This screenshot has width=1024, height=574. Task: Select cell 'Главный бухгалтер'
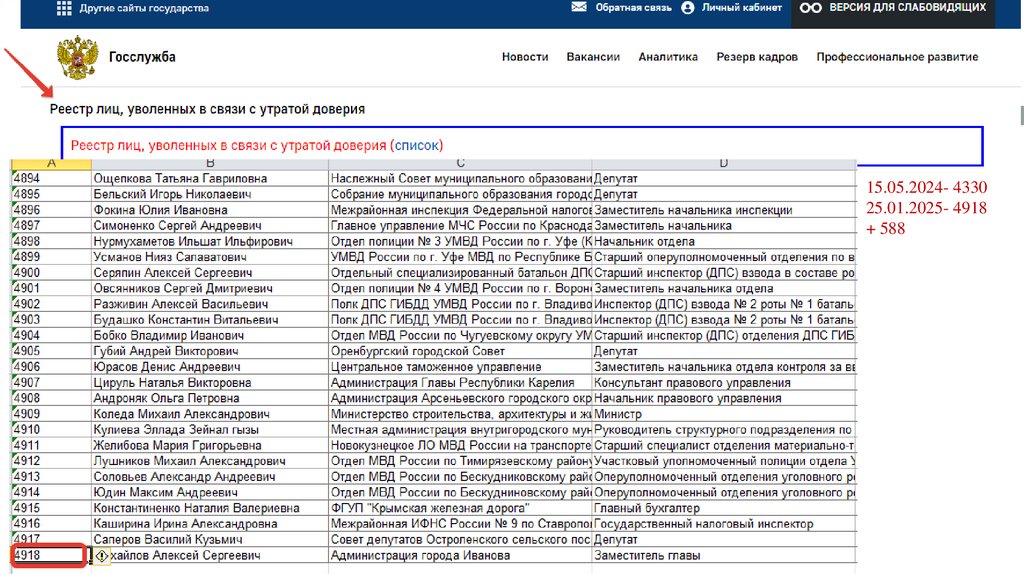click(724, 507)
